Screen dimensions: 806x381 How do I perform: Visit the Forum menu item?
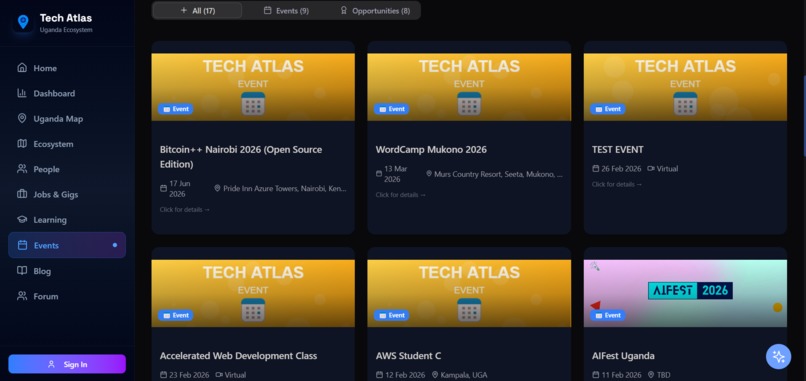coord(67,296)
